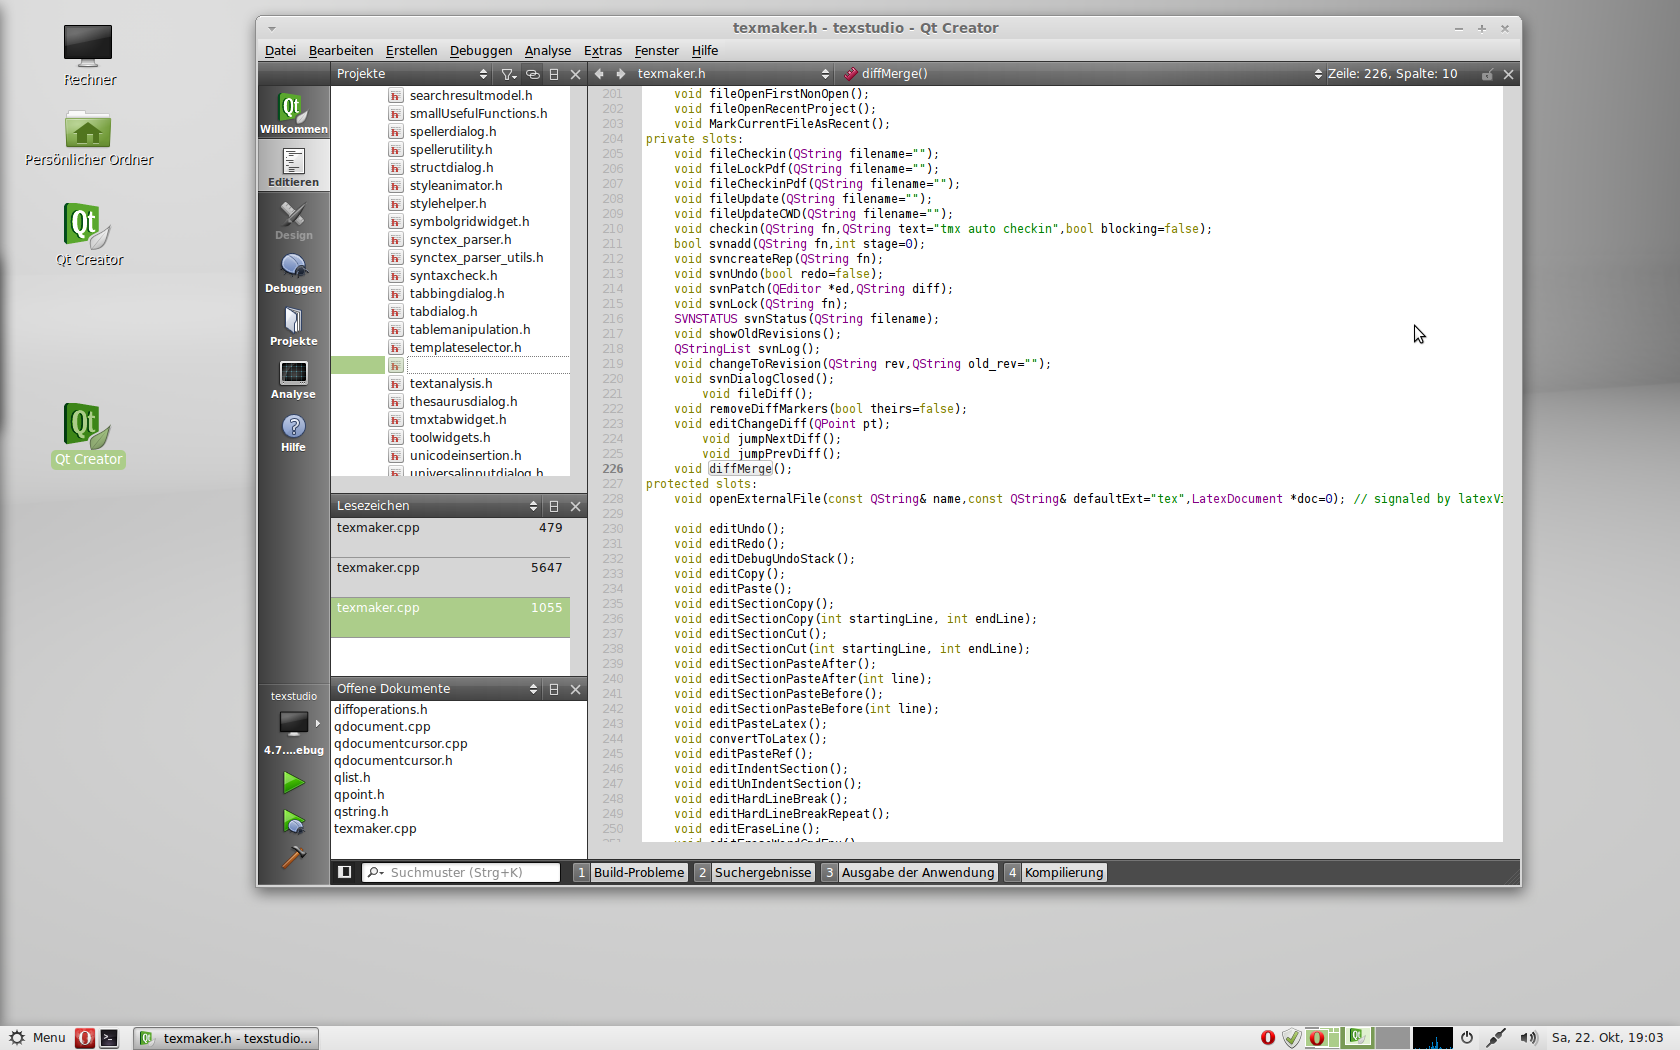Image resolution: width=1680 pixels, height=1050 pixels.
Task: Open qdocumentcursor.cpp in Offene Dokumente
Action: [x=400, y=744]
